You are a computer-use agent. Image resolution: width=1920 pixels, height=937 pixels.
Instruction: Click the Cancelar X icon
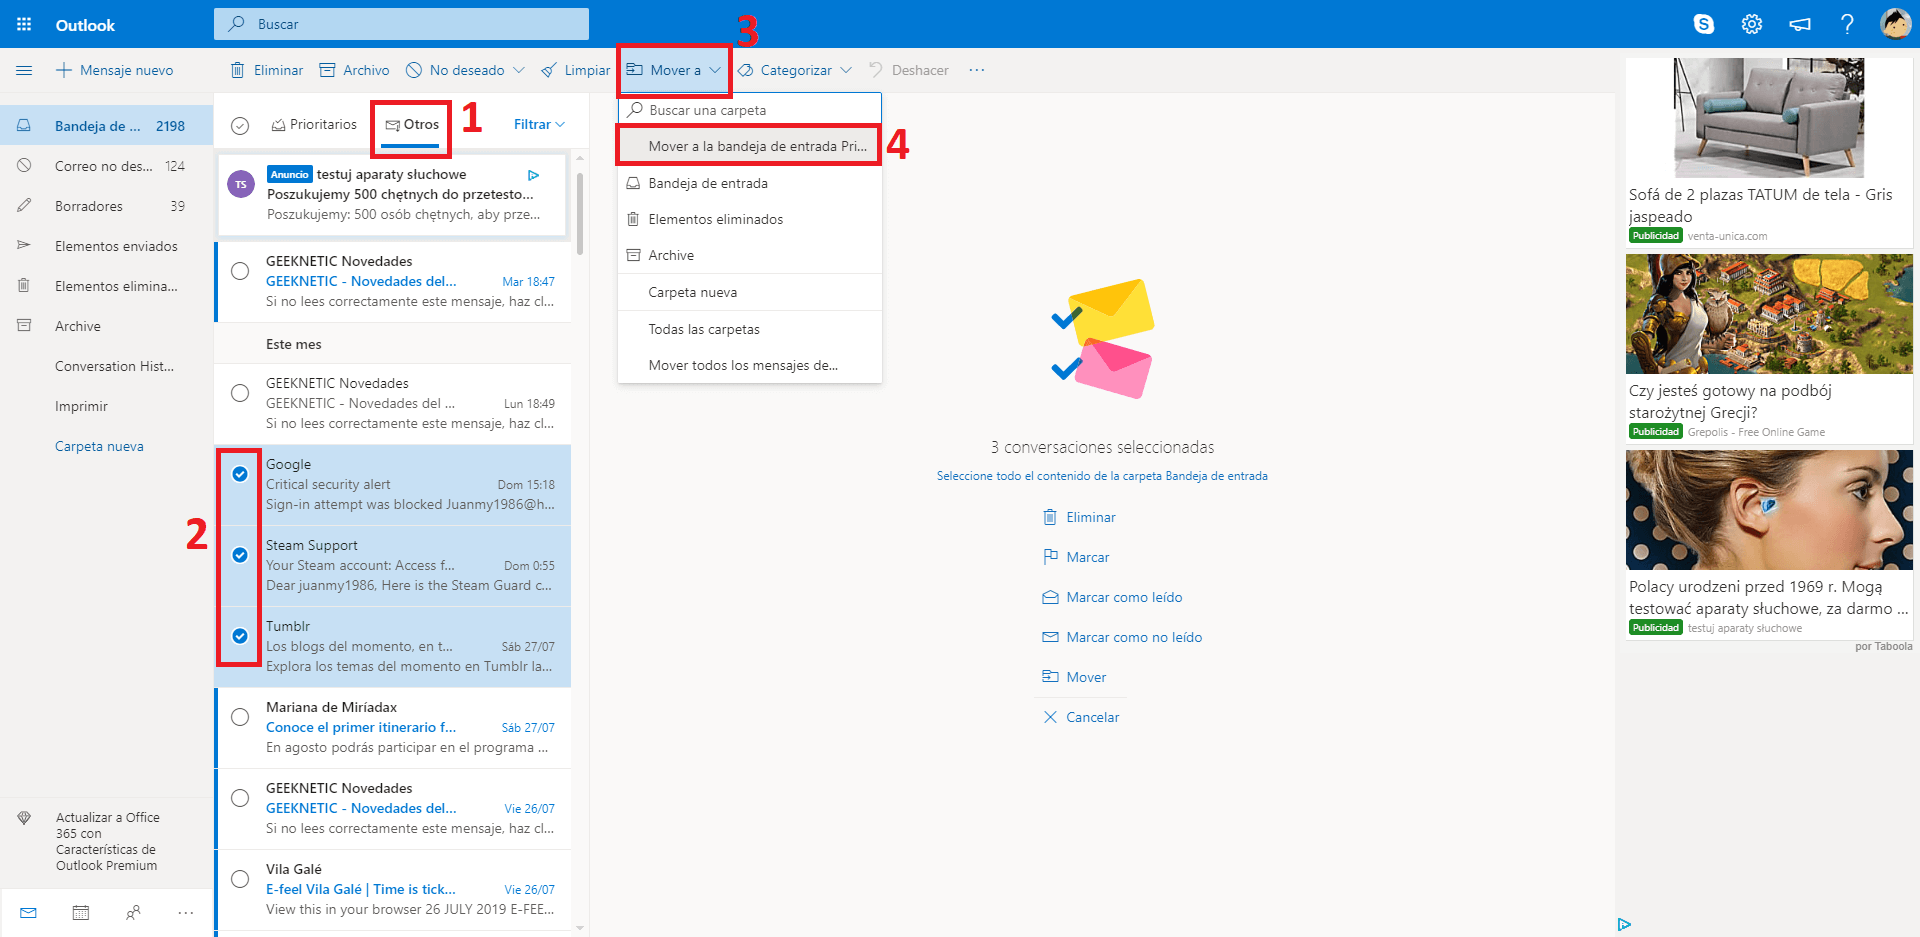click(x=1050, y=717)
